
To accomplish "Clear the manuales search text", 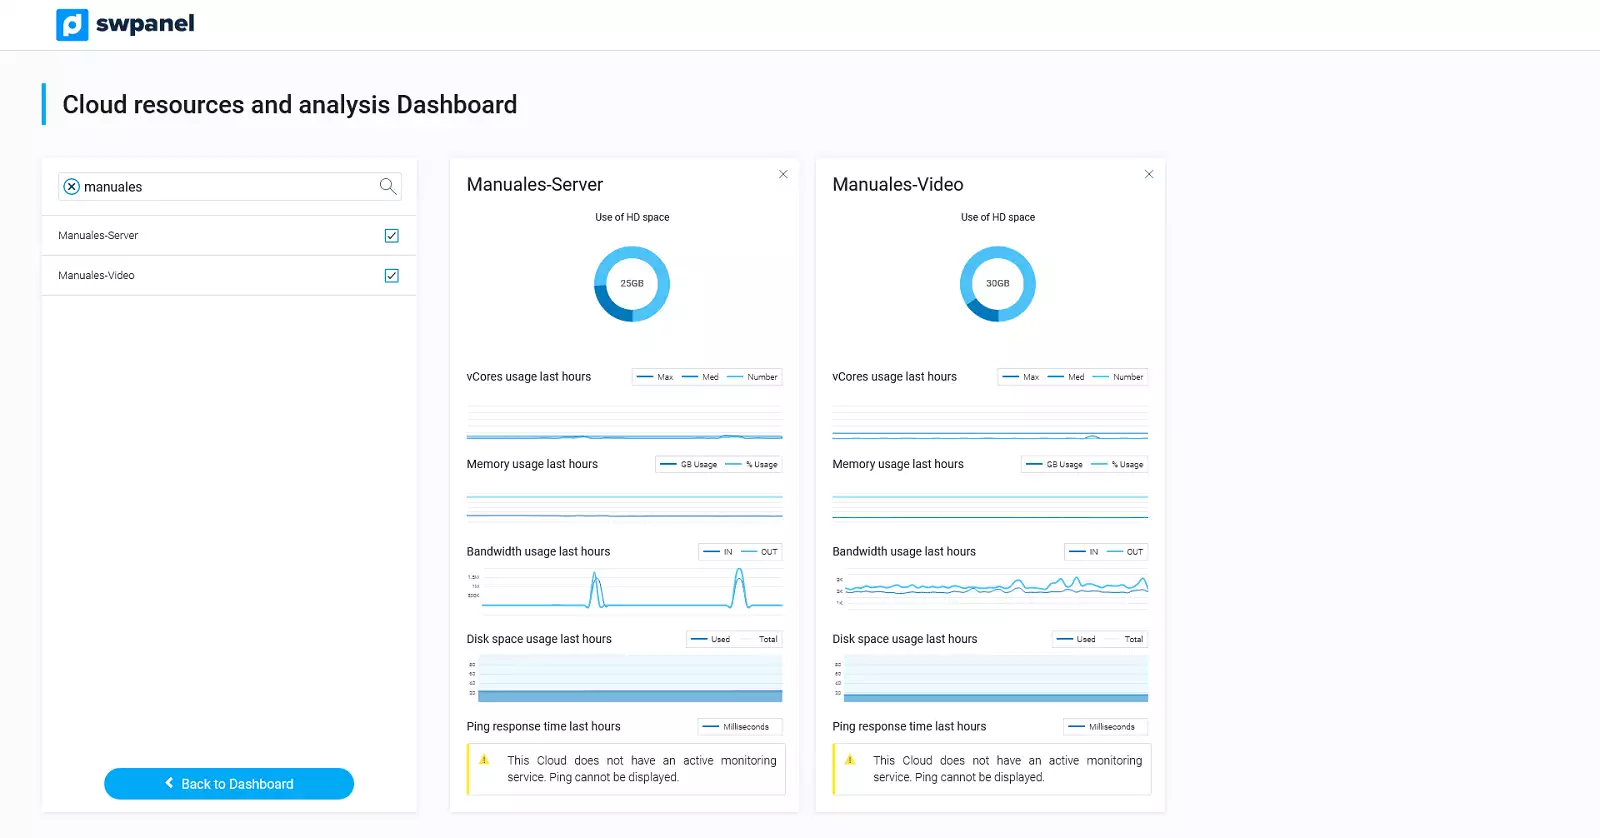I will (71, 187).
